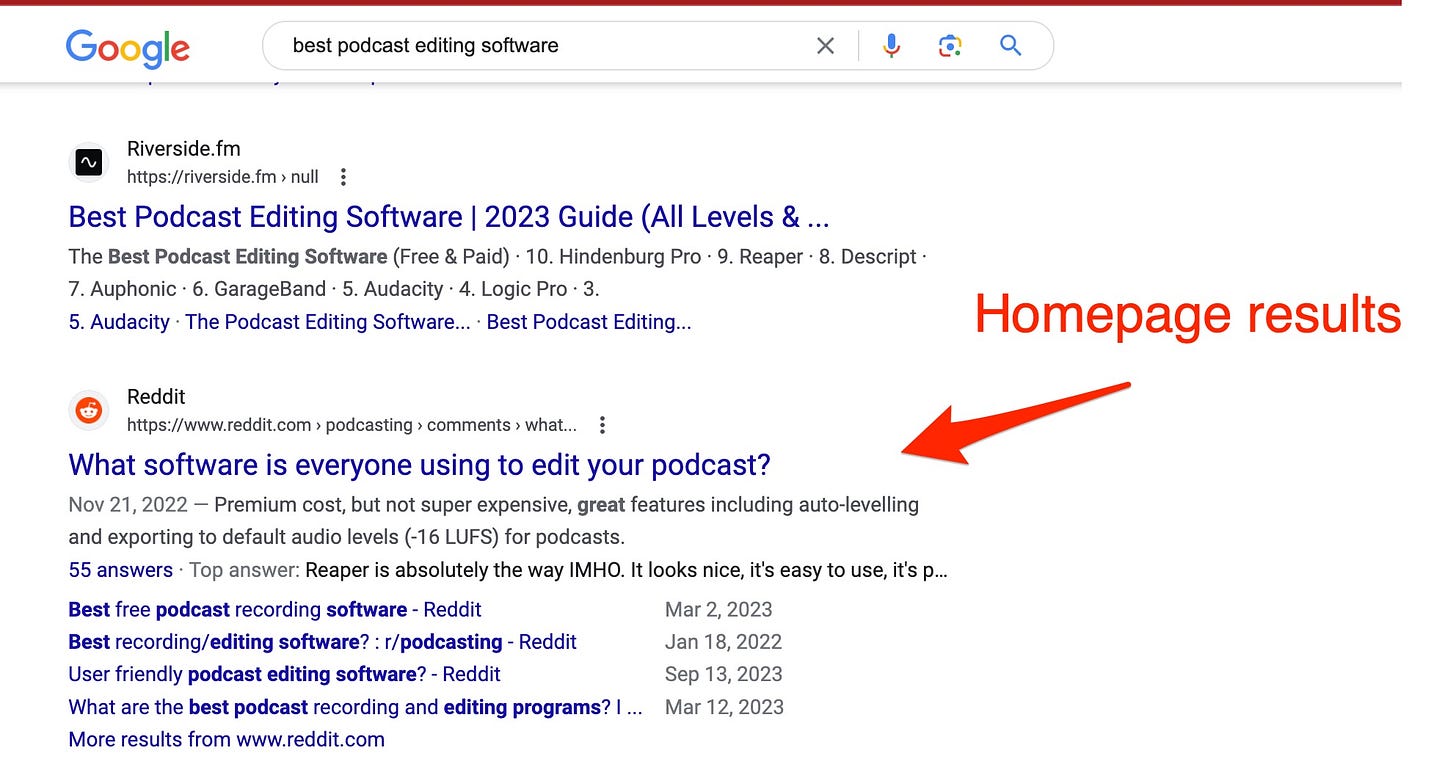Open 'What are the best podcast recording and editing programs?'
Screen dimensions: 1456x784
coord(355,707)
